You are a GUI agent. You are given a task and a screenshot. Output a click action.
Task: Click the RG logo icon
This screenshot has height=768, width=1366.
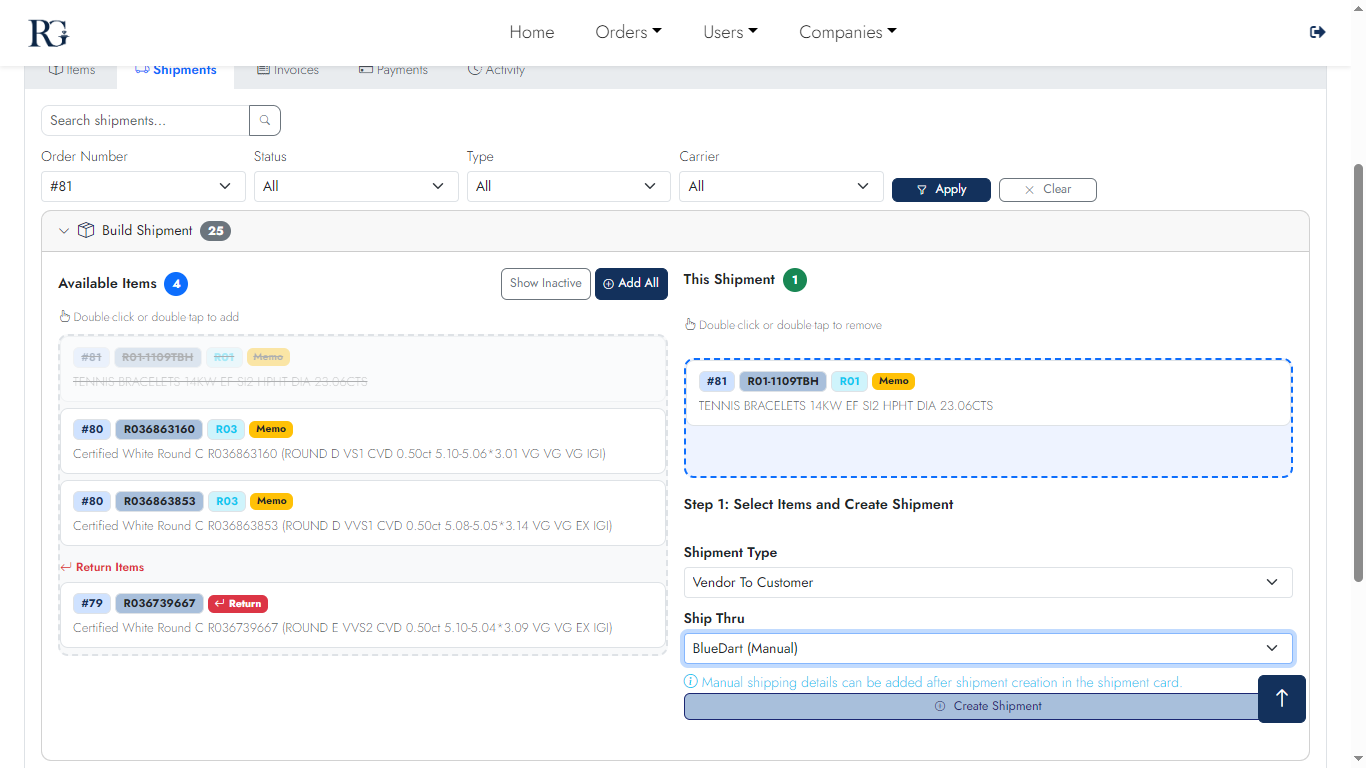click(48, 32)
